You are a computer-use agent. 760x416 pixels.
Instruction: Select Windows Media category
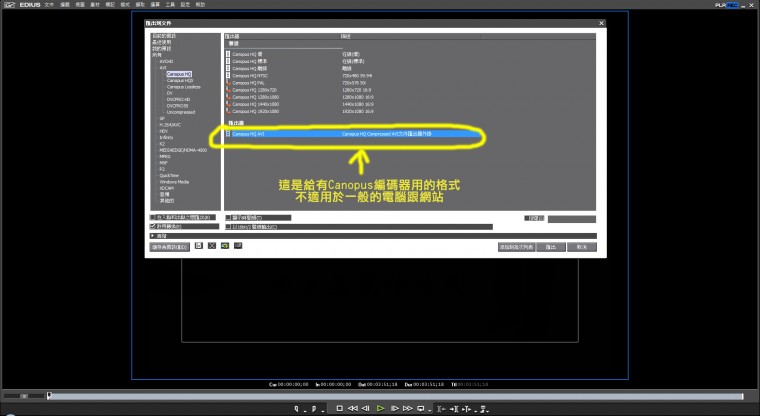click(x=174, y=182)
